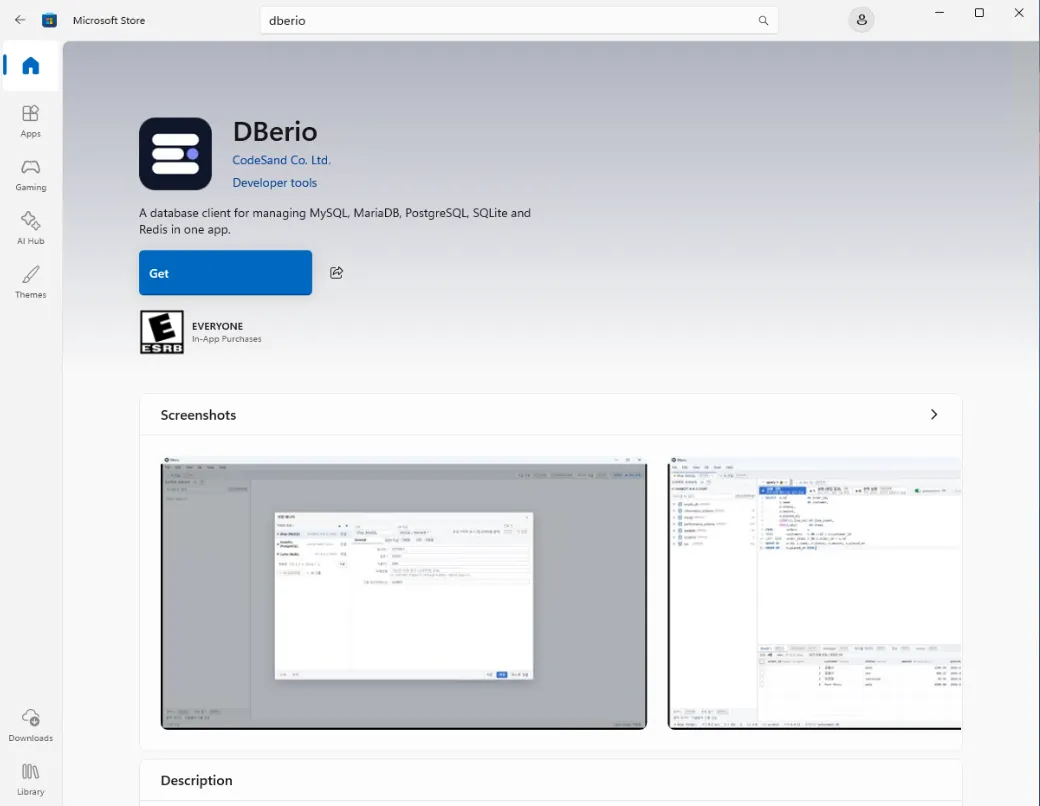
Task: Share the DBerio app listing
Action: [336, 273]
